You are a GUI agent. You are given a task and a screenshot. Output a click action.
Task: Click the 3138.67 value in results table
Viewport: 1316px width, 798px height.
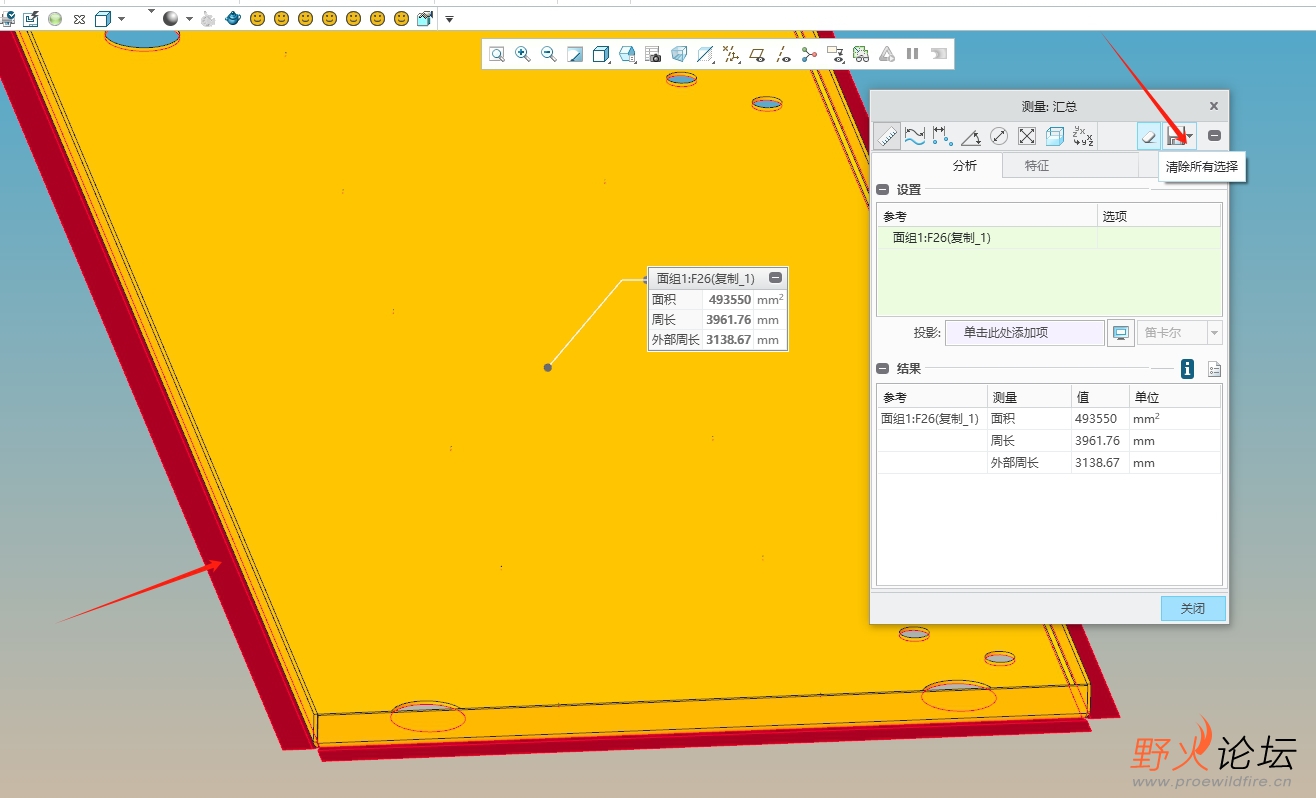(1097, 463)
